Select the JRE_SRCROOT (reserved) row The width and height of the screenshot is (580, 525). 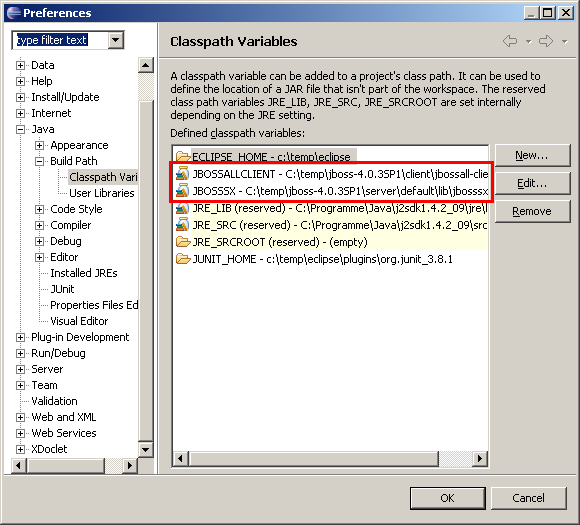(x=331, y=242)
